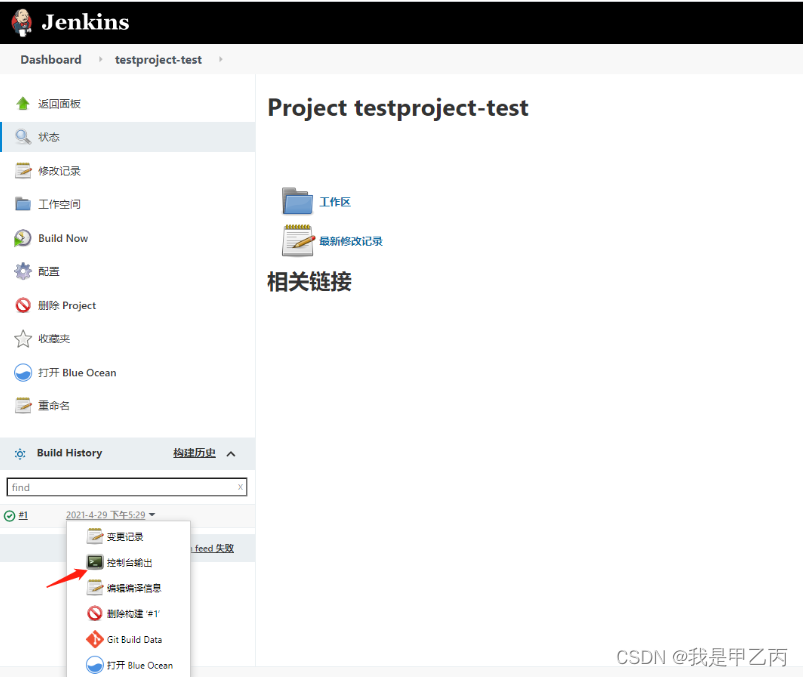Click the 工作空间 folder icon
Image resolution: width=803 pixels, height=677 pixels.
[23, 204]
